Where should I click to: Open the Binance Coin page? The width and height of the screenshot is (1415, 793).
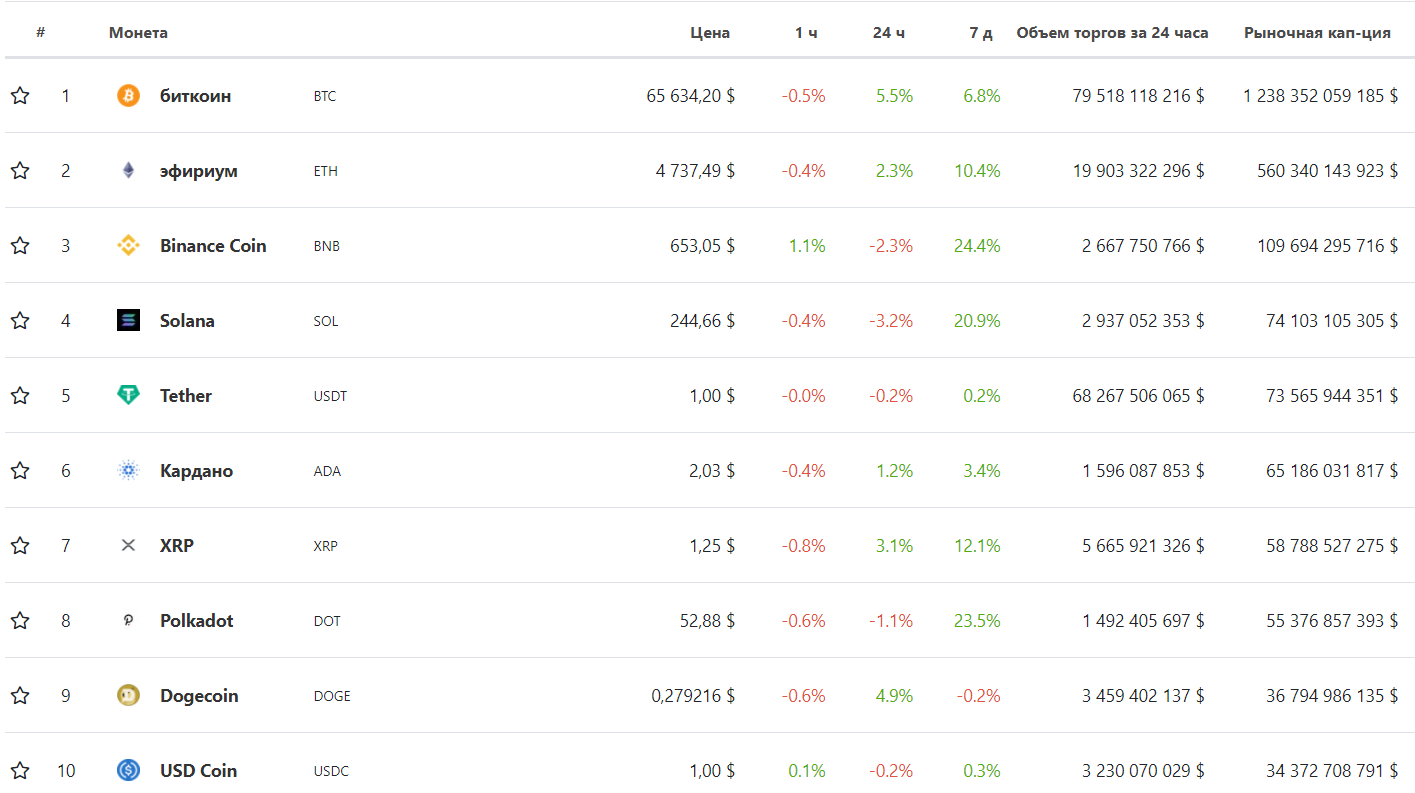click(x=213, y=246)
